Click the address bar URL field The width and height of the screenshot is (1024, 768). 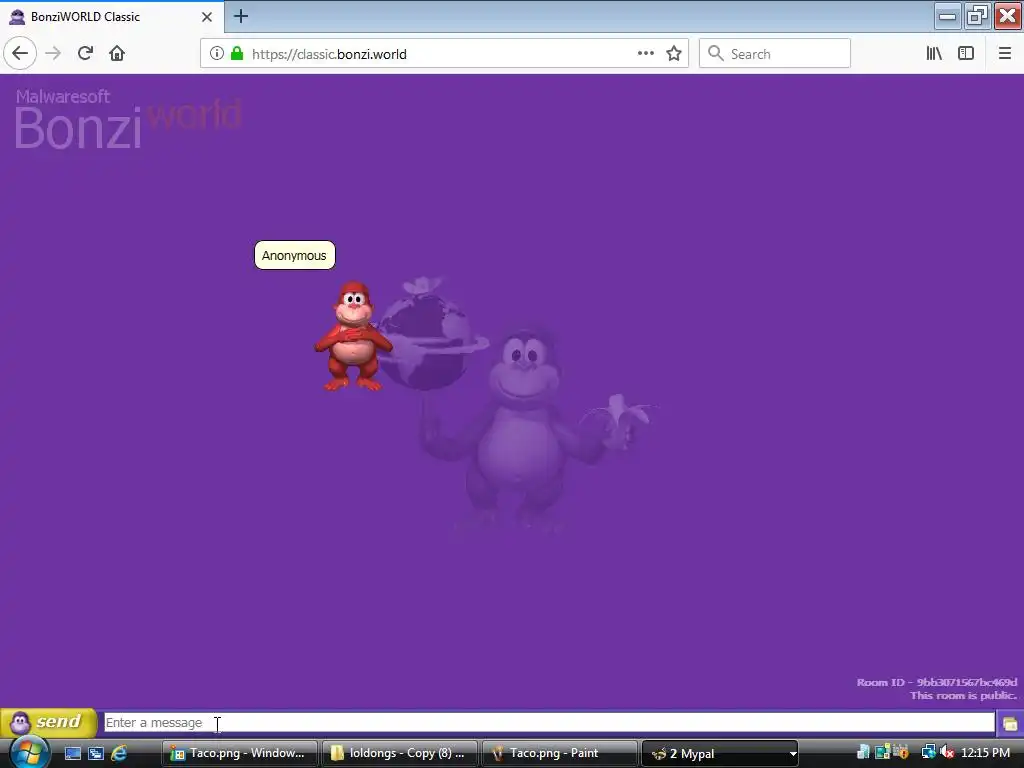[444, 54]
